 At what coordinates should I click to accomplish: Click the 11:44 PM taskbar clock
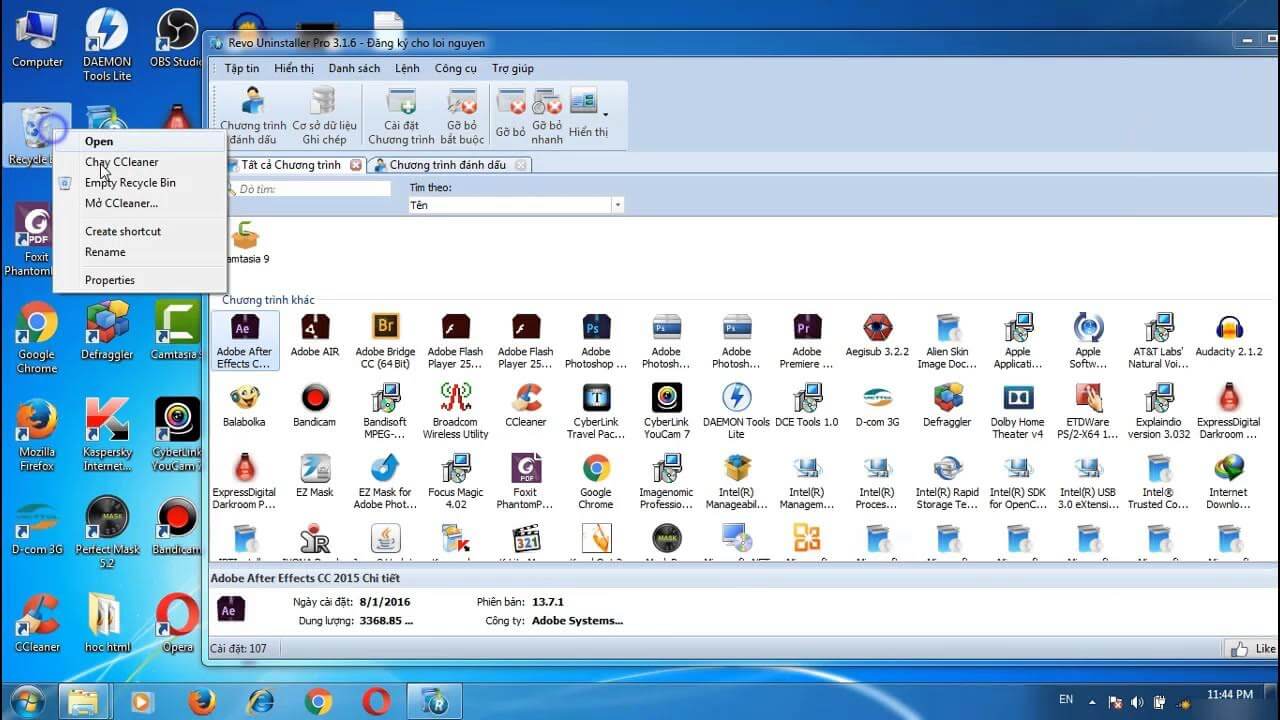(x=1230, y=695)
